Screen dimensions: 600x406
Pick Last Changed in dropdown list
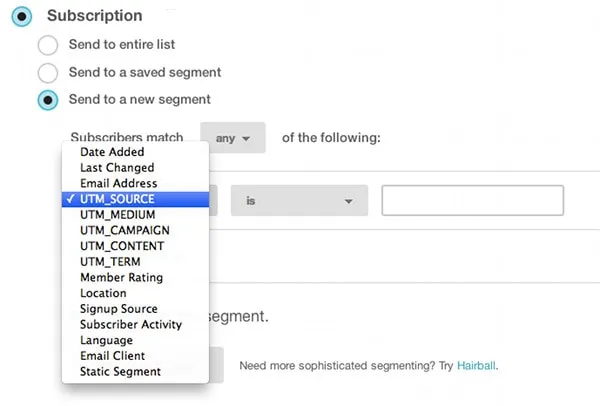click(x=117, y=168)
